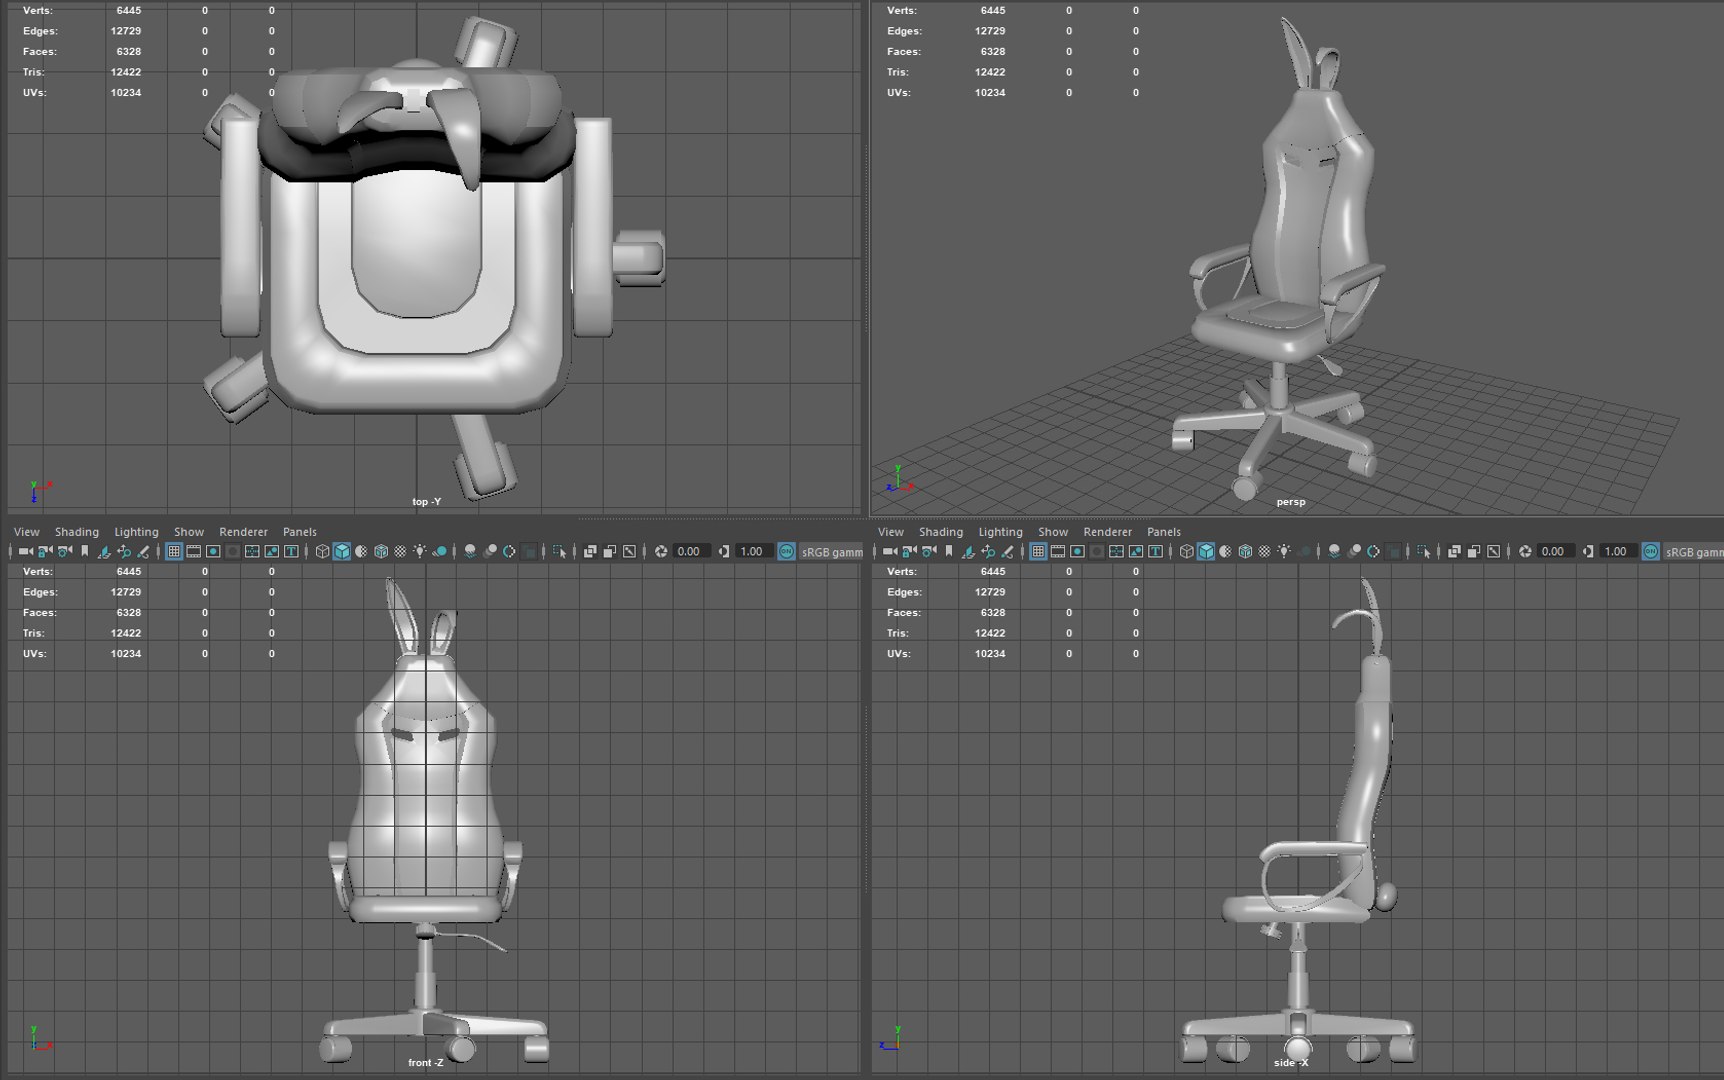Viewport: 1724px width, 1080px height.
Task: Click Safe Action icon in front panel toolbar
Action: click(271, 551)
